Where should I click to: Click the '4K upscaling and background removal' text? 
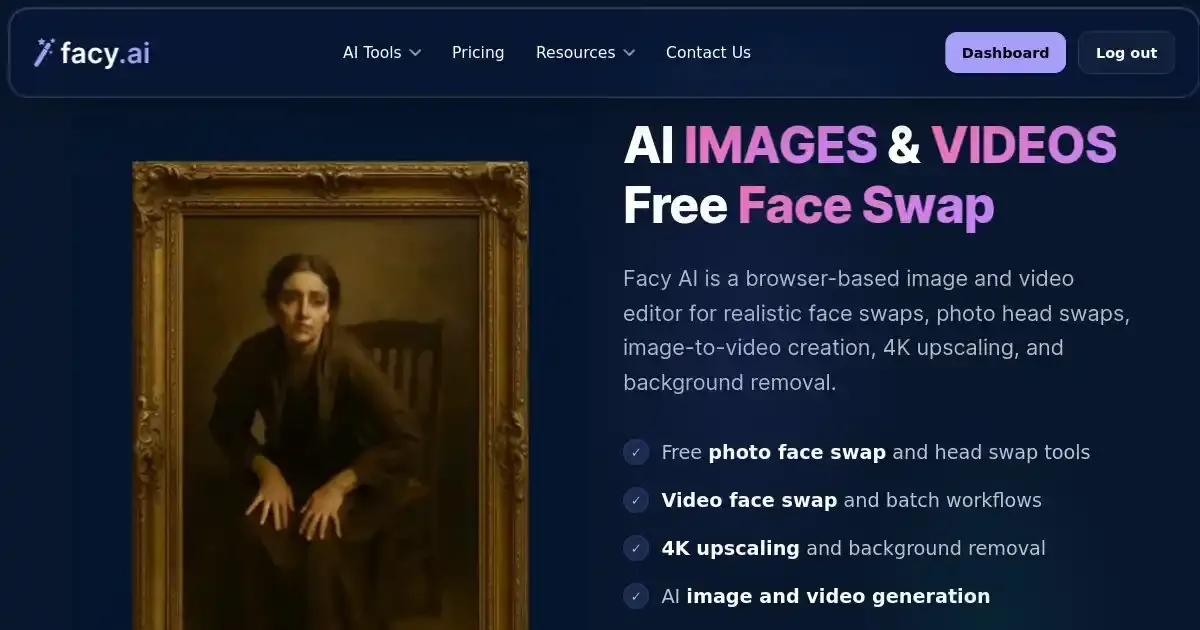tap(853, 548)
